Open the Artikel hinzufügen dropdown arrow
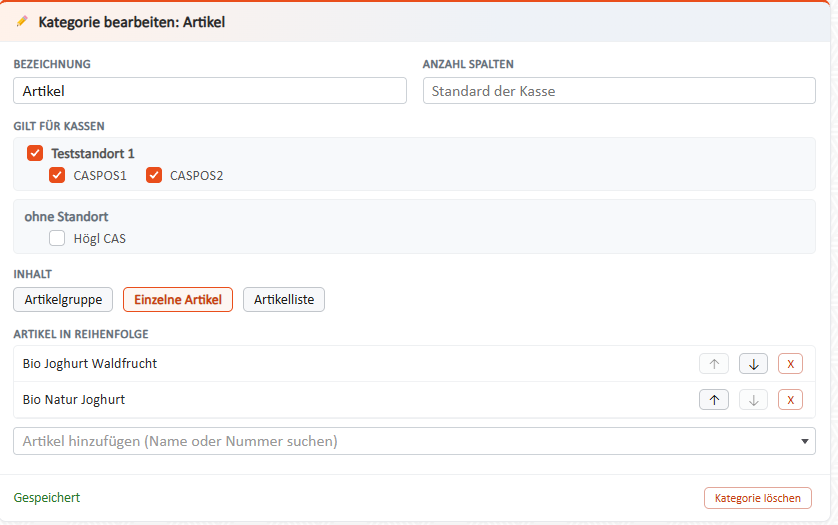838x525 pixels. [804, 442]
